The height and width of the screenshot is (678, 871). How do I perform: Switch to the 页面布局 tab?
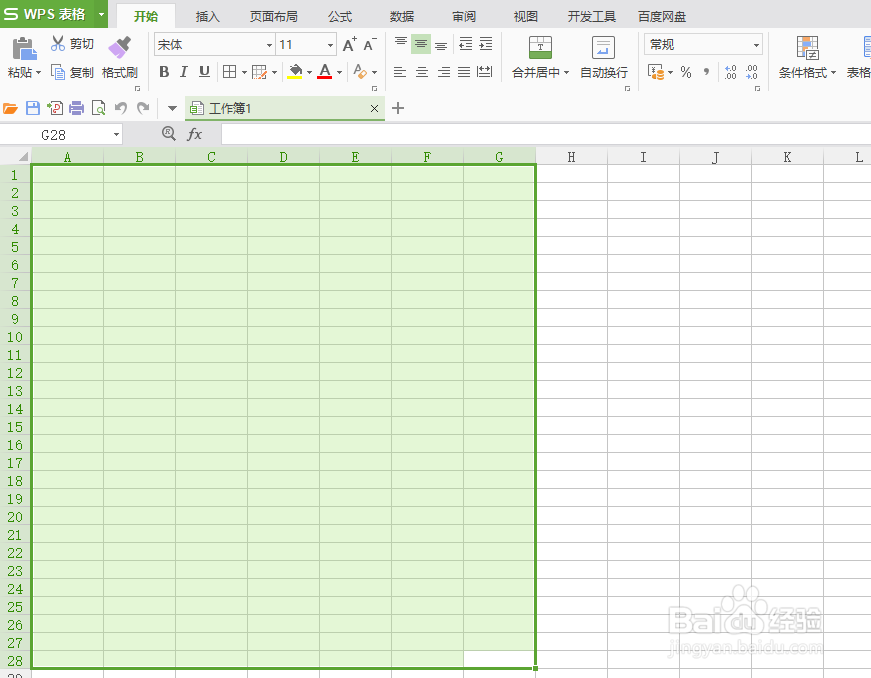[273, 17]
